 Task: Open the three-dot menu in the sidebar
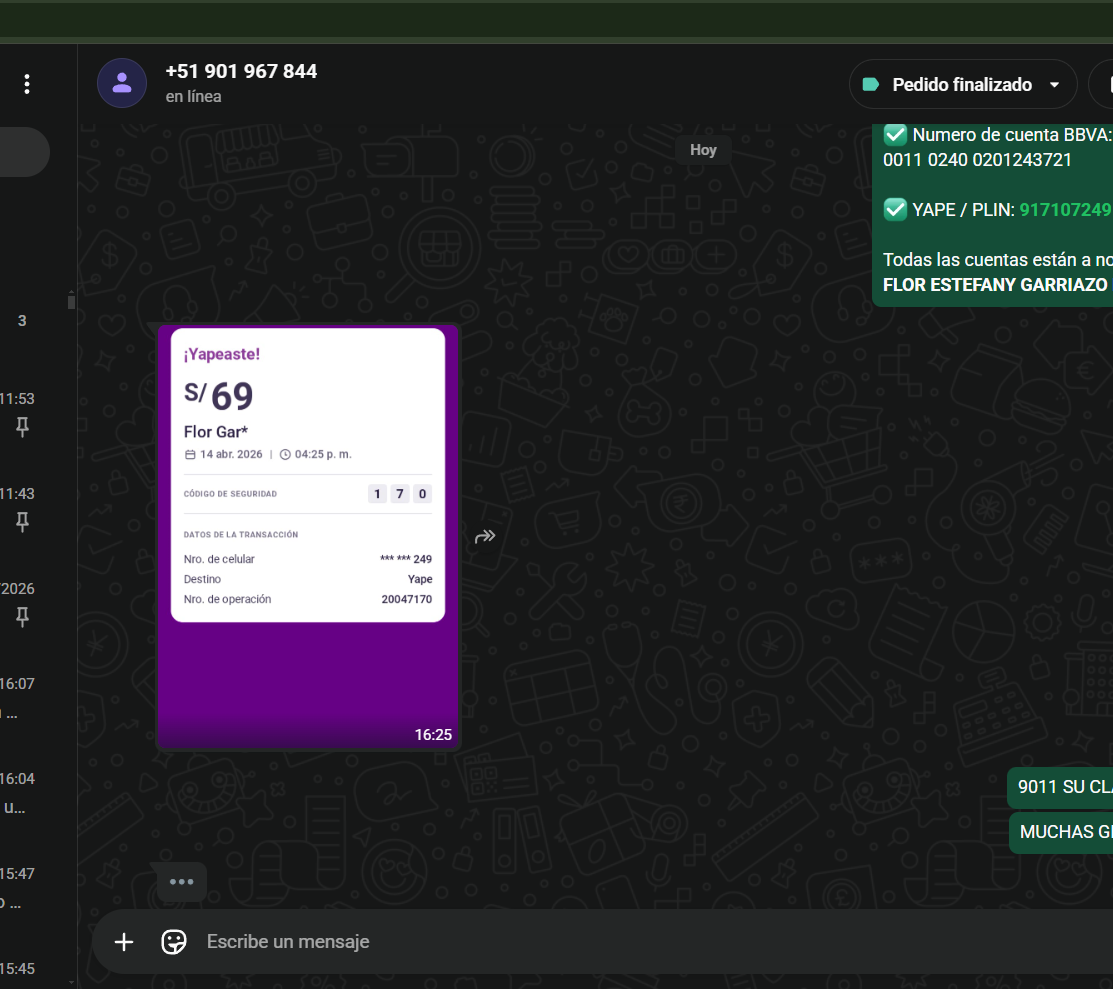[x=27, y=84]
